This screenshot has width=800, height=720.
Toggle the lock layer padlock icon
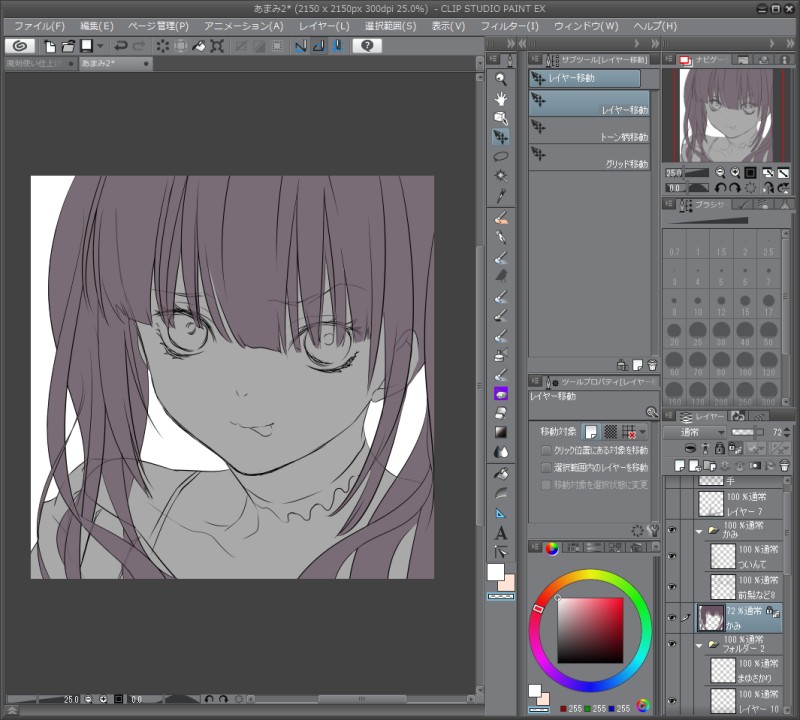719,449
